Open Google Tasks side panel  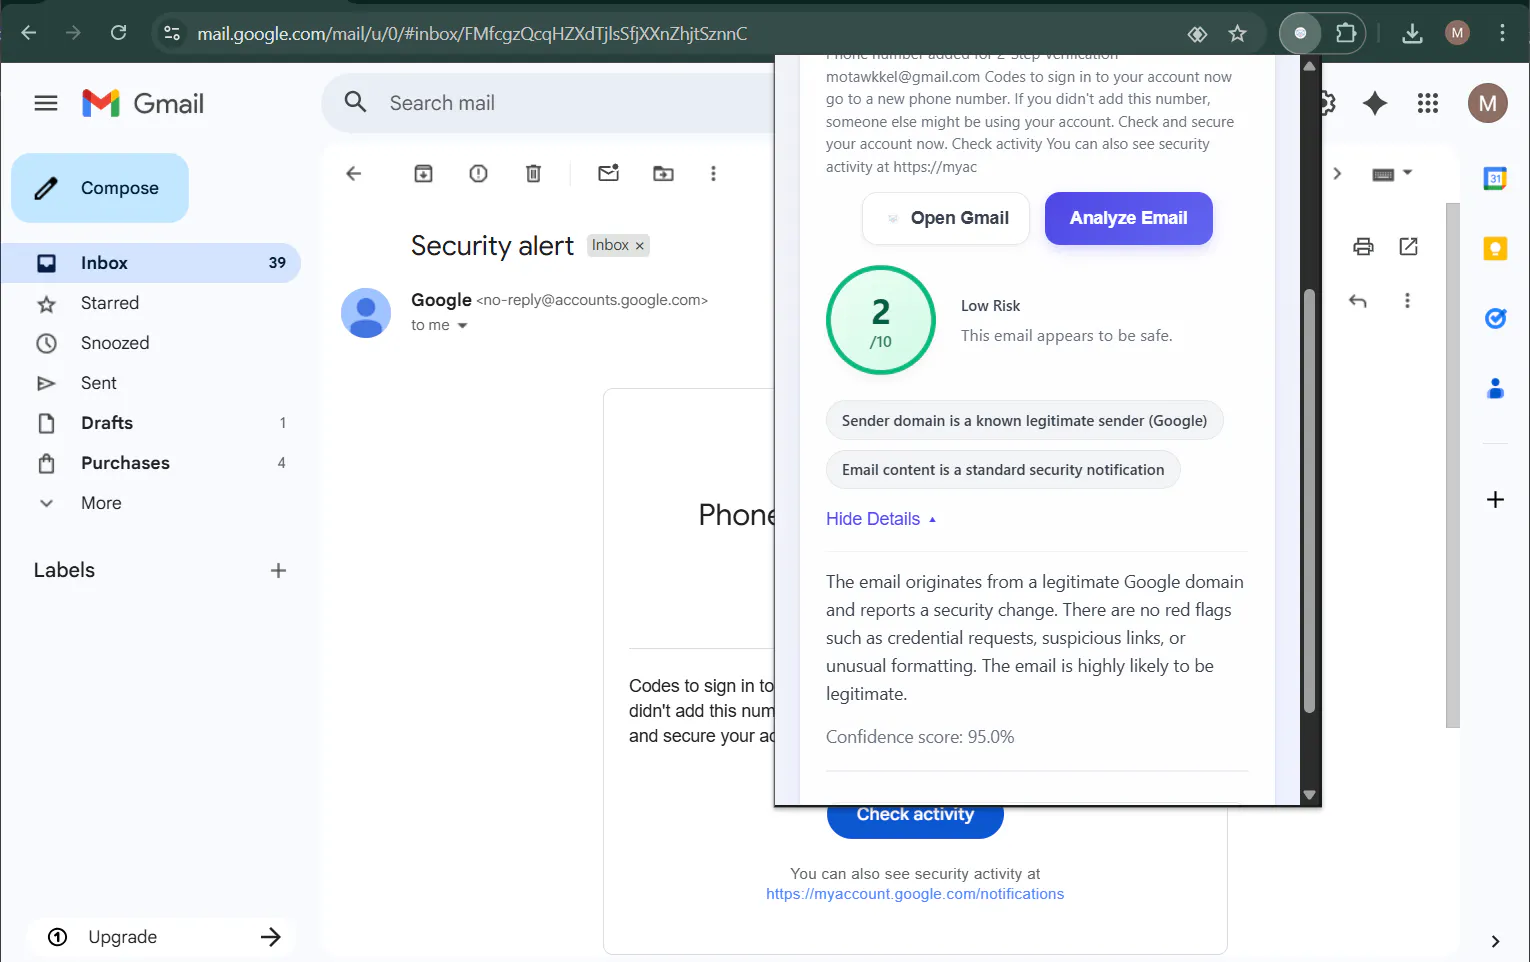pyautogui.click(x=1496, y=319)
